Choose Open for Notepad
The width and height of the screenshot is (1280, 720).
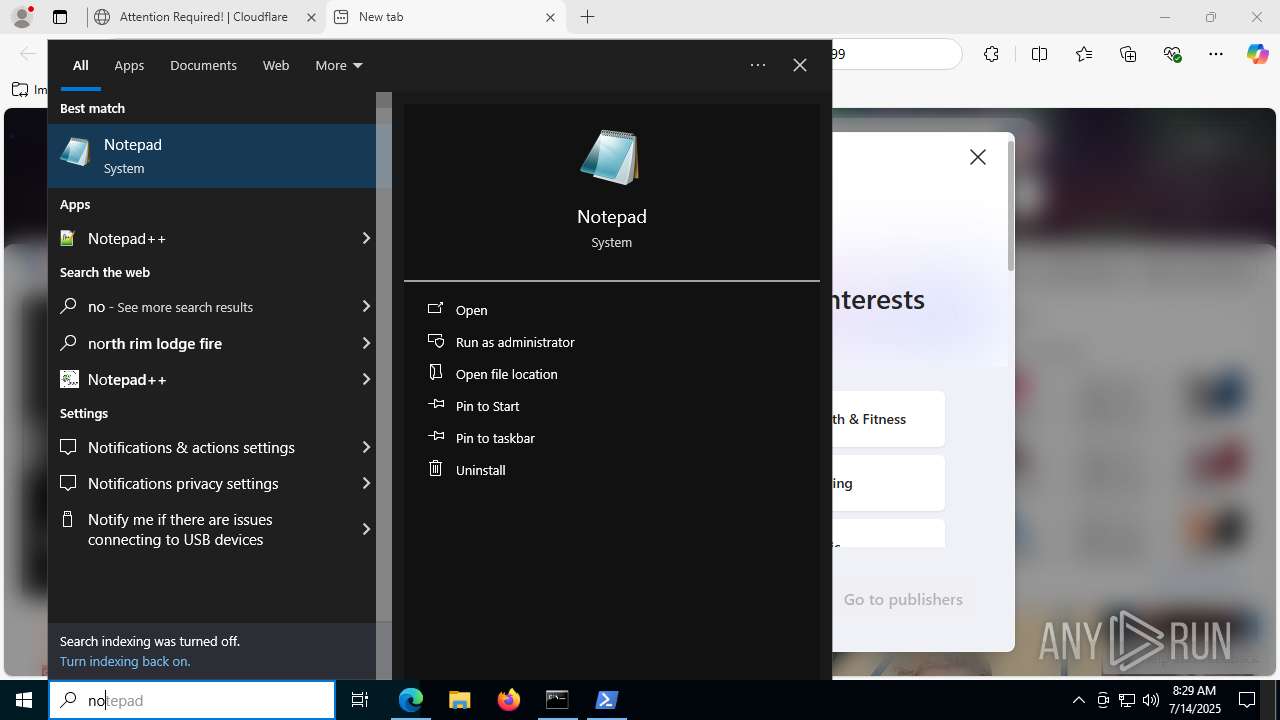tap(472, 310)
